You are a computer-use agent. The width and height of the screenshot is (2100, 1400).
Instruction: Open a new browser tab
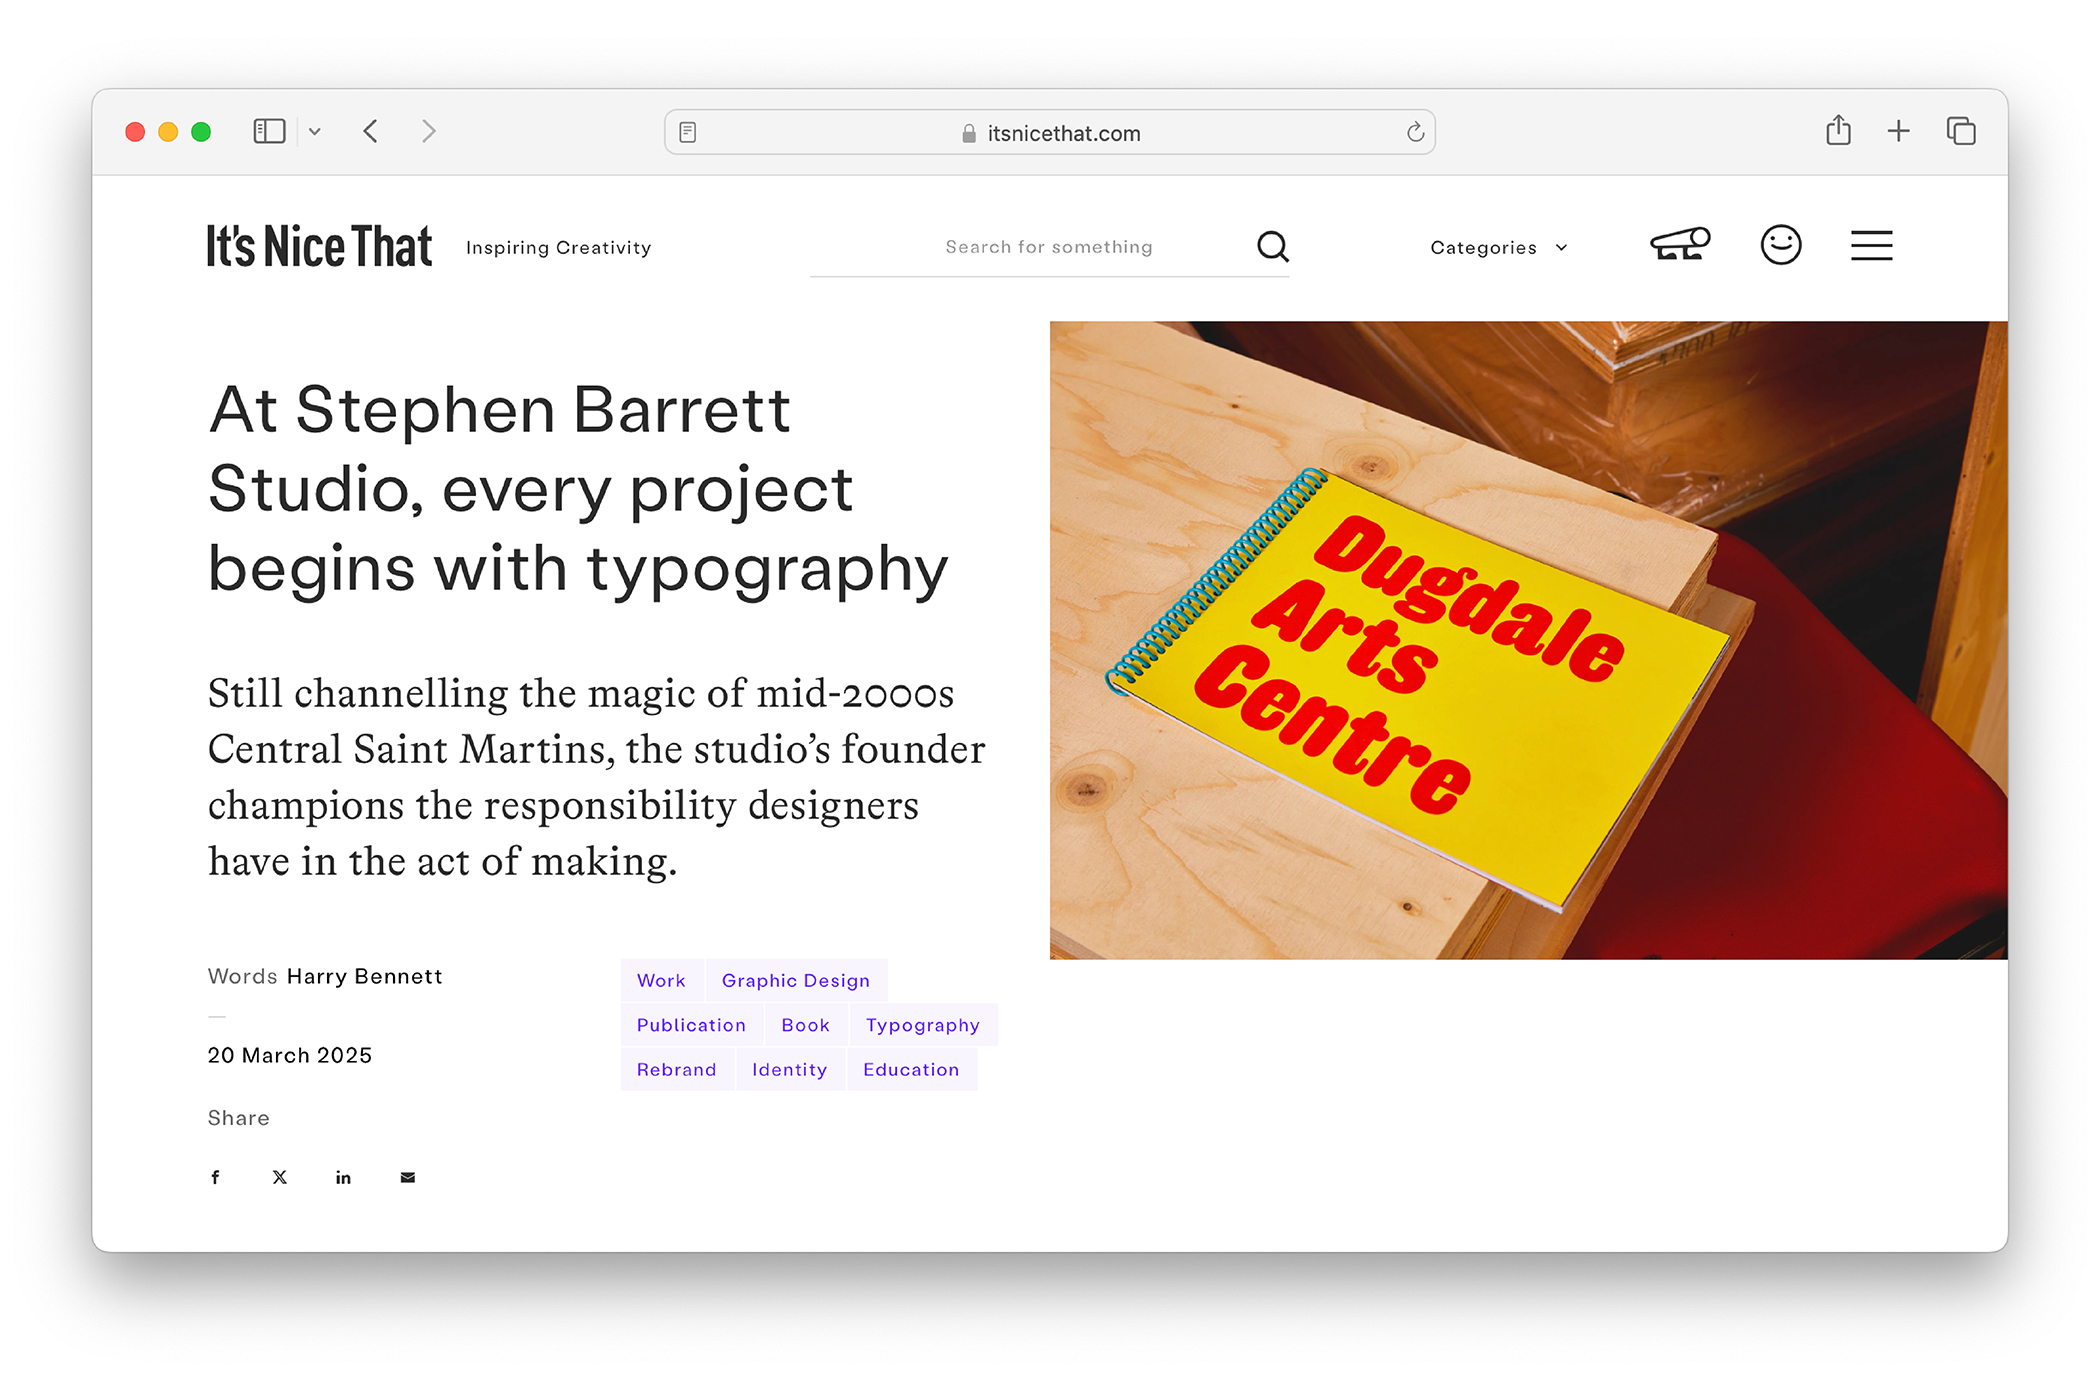coord(1898,131)
